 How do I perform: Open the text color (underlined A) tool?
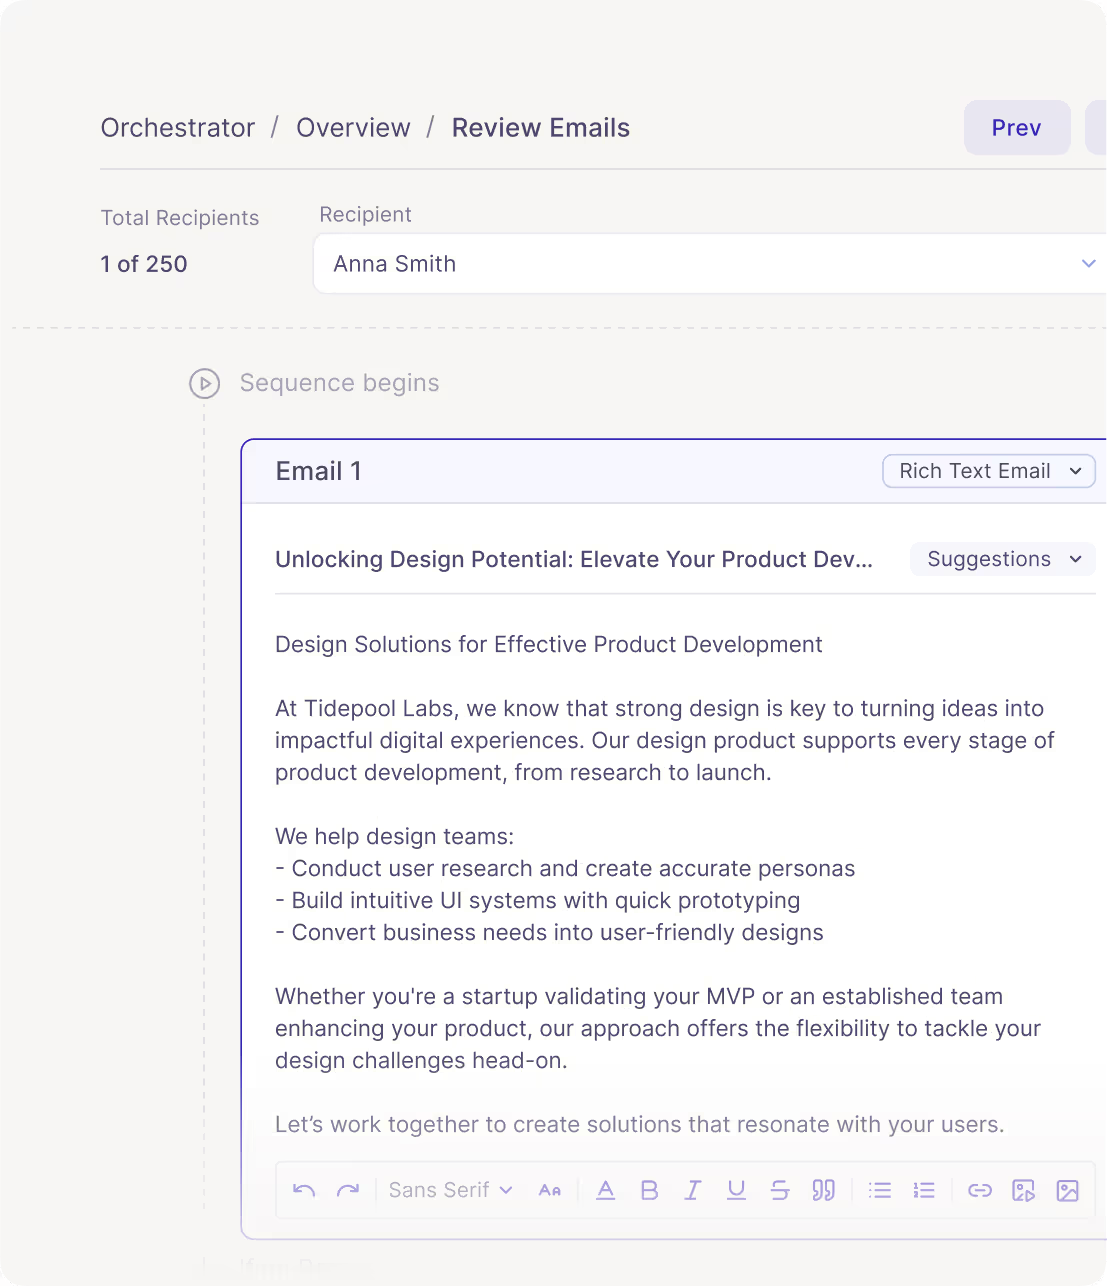pyautogui.click(x=606, y=1190)
